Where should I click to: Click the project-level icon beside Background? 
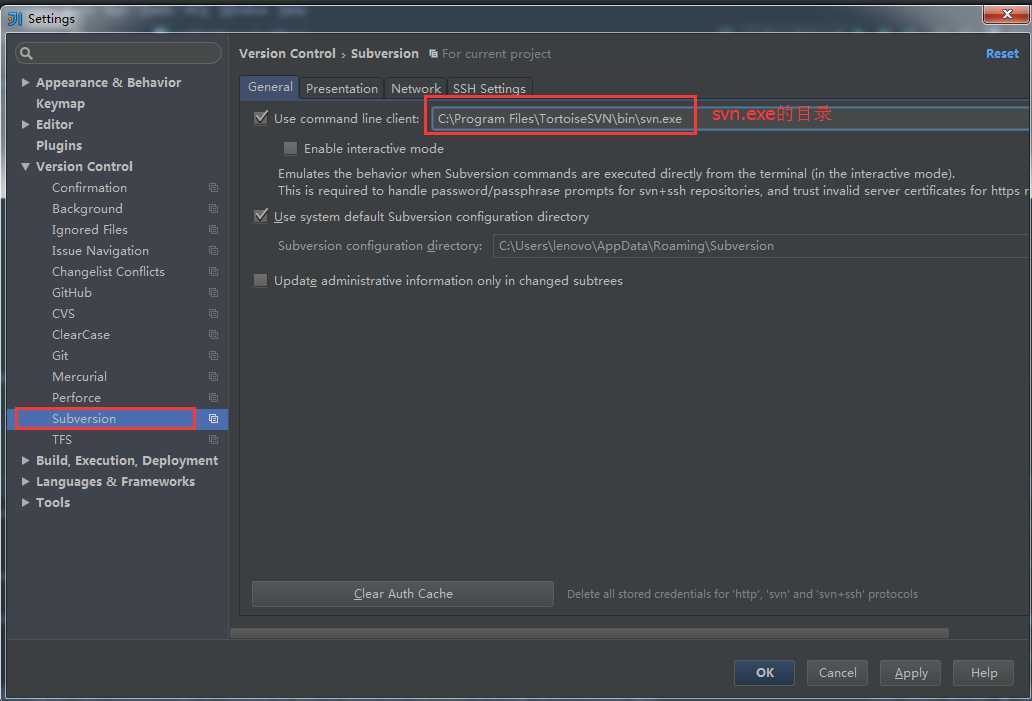coord(213,209)
